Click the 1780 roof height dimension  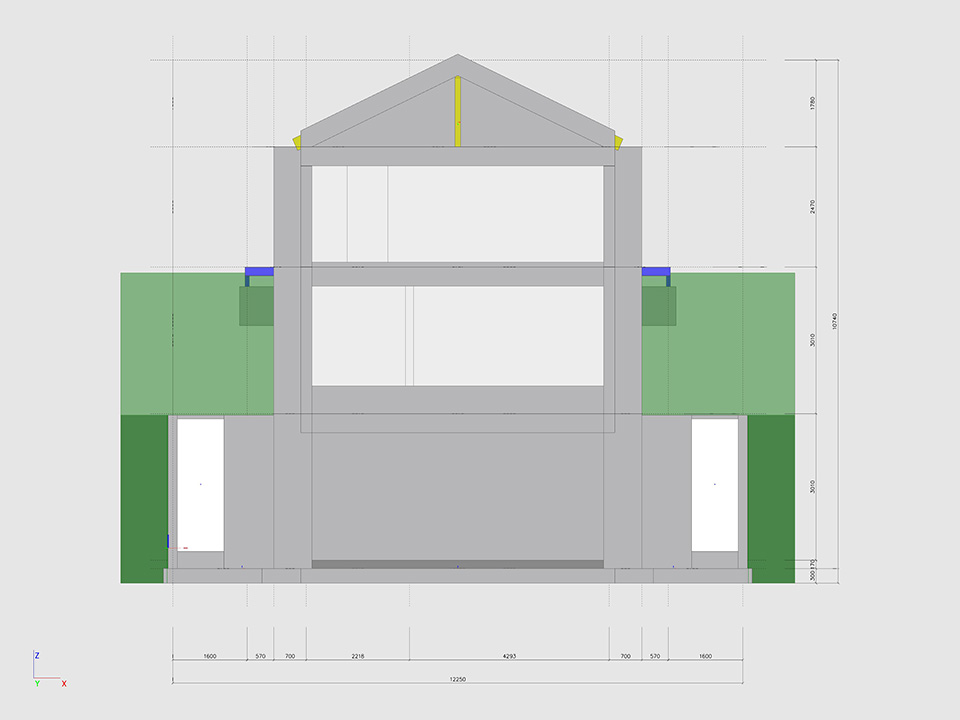(813, 103)
